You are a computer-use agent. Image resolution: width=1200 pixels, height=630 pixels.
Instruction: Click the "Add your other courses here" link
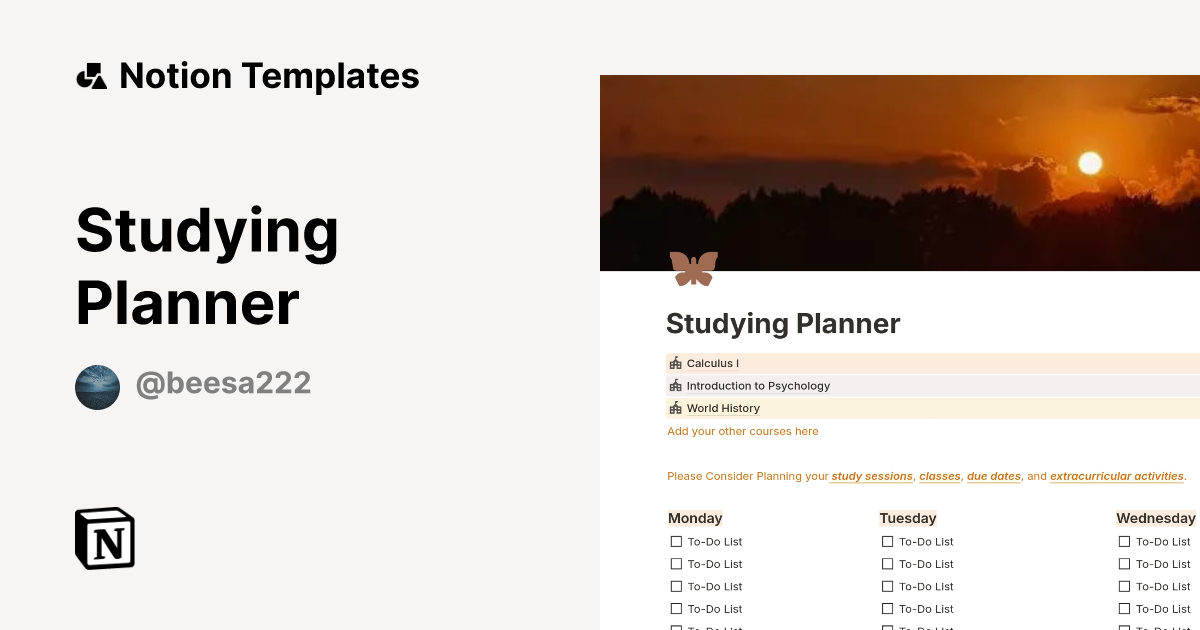(742, 431)
